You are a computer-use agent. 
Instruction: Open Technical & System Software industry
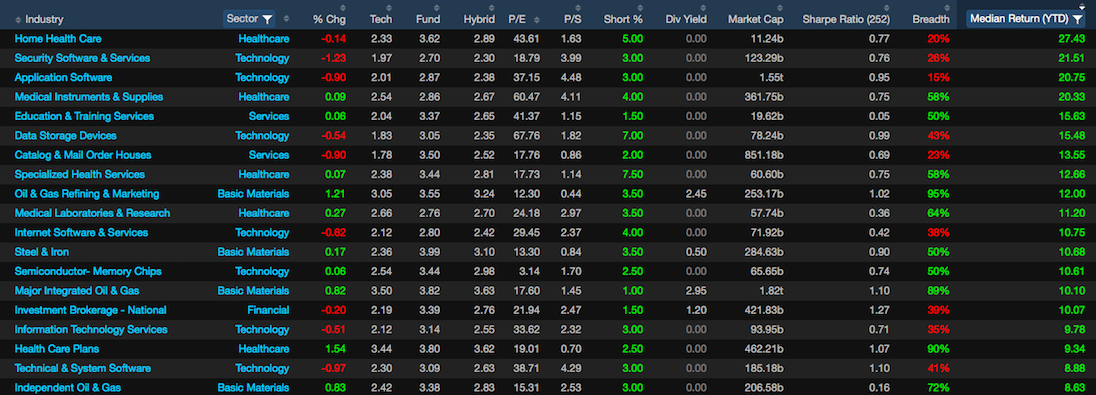click(83, 368)
